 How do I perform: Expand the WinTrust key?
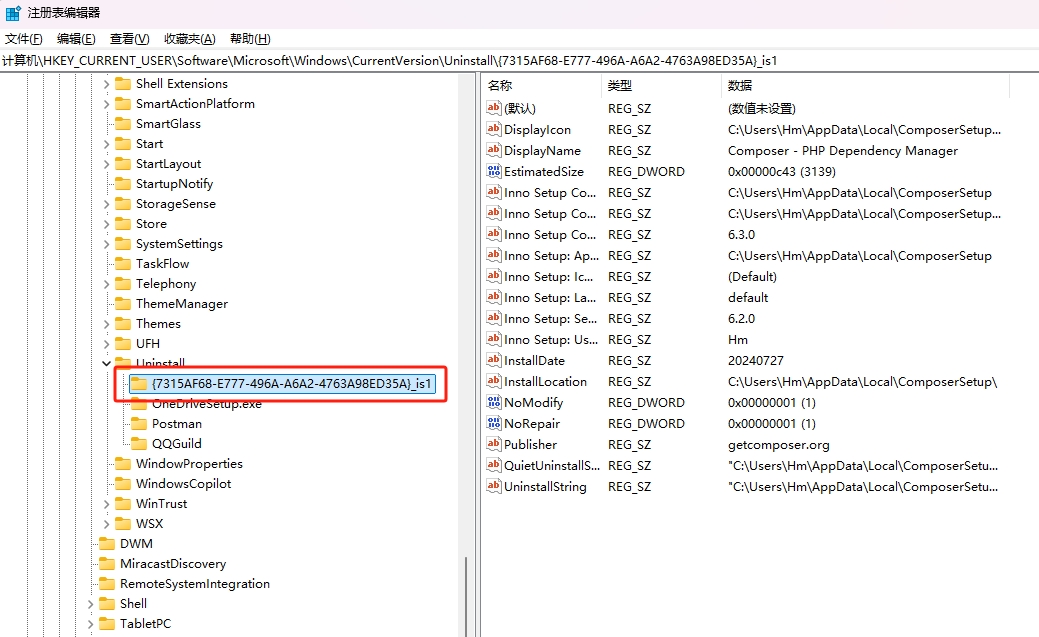pyautogui.click(x=106, y=504)
